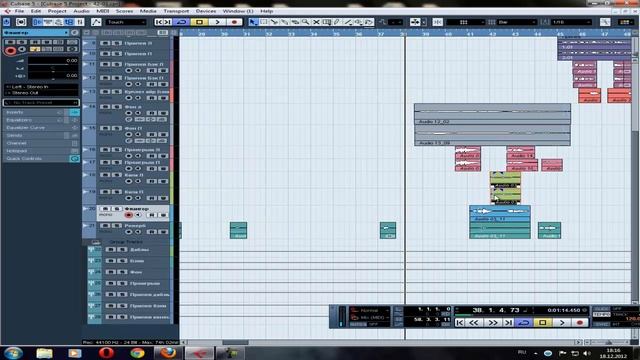Screen dimensions: 640x360
Task: Open the File menu
Action: coord(19,11)
